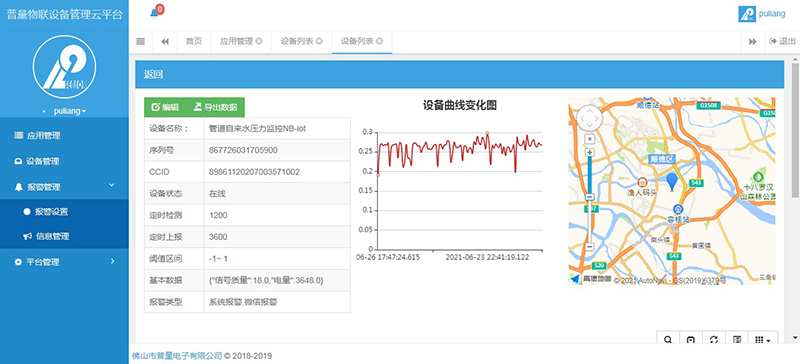Screen dimensions: 800x364
Task: Click the 导出数据 button
Action: (215, 107)
